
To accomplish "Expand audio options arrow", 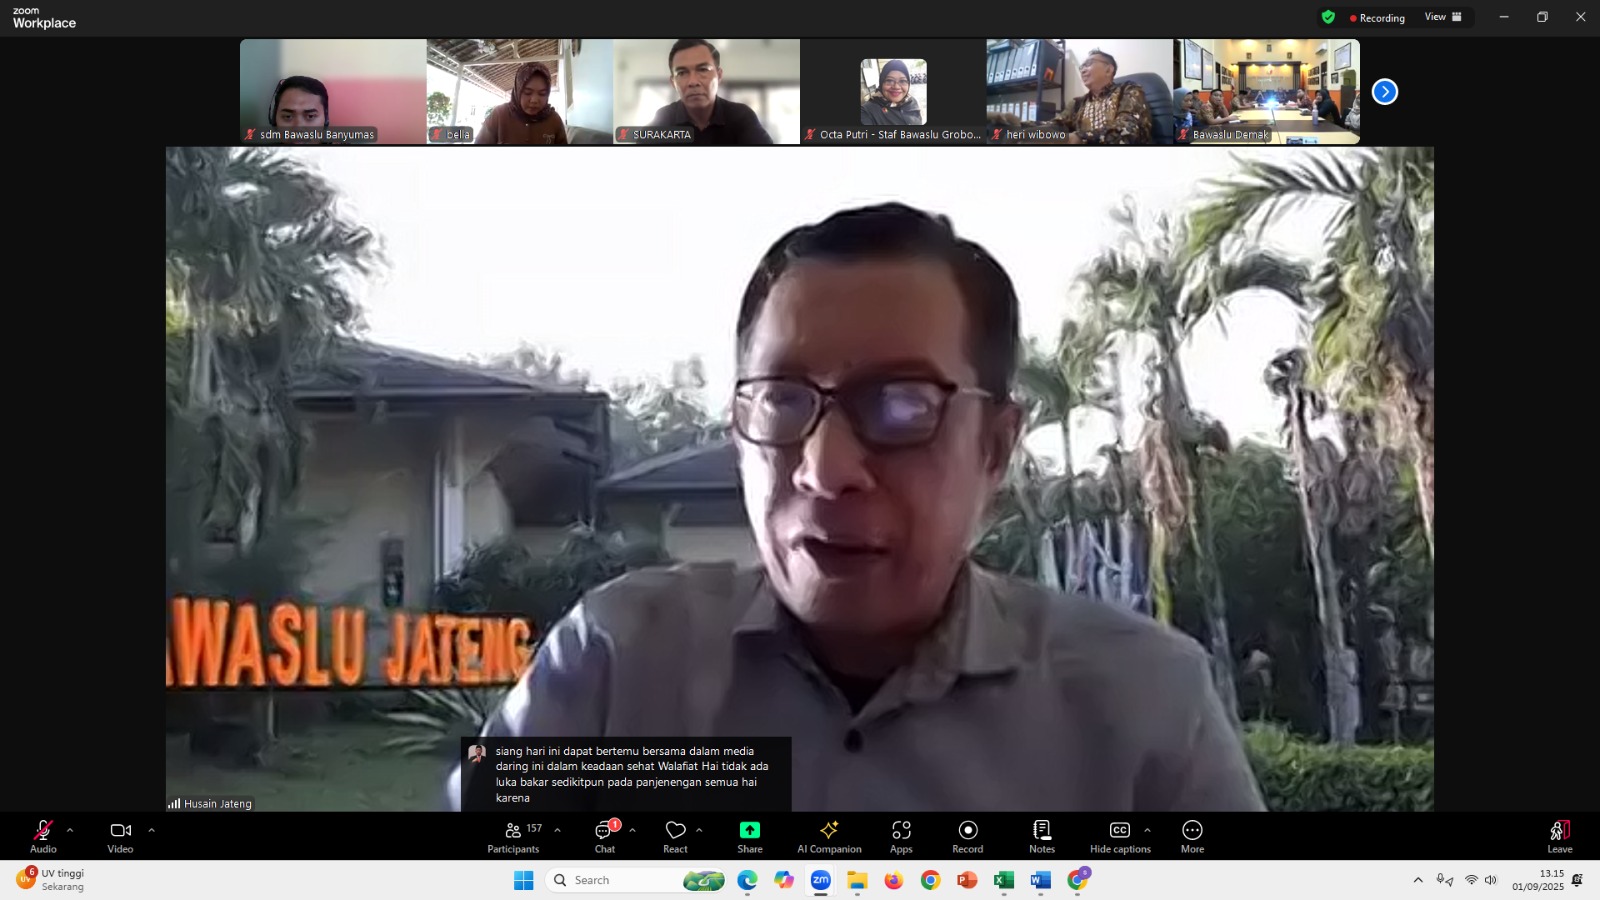I will [70, 830].
